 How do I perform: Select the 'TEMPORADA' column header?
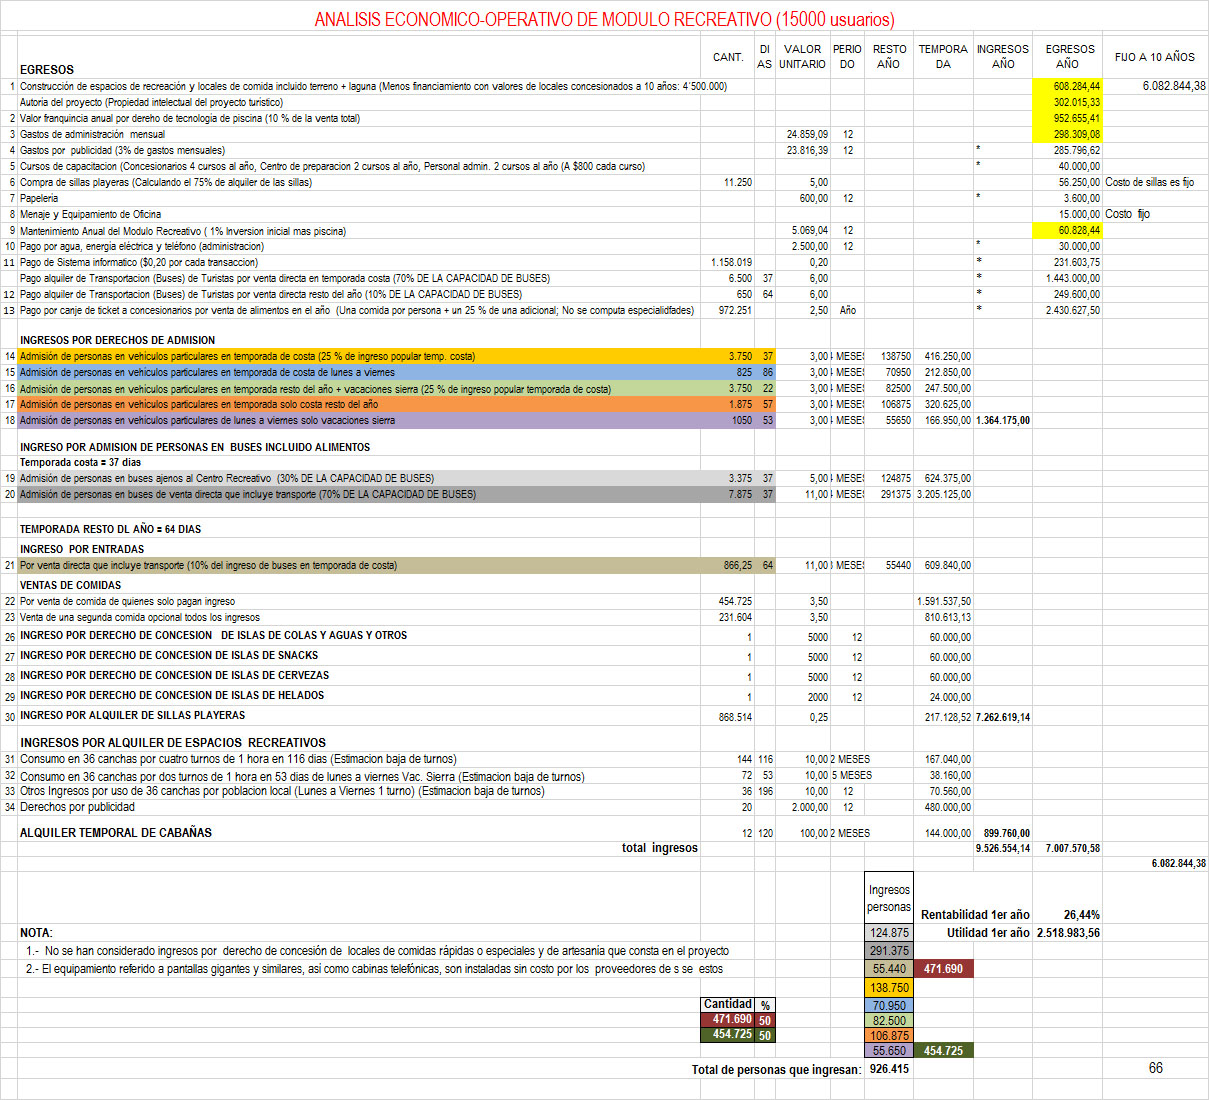[x=943, y=56]
